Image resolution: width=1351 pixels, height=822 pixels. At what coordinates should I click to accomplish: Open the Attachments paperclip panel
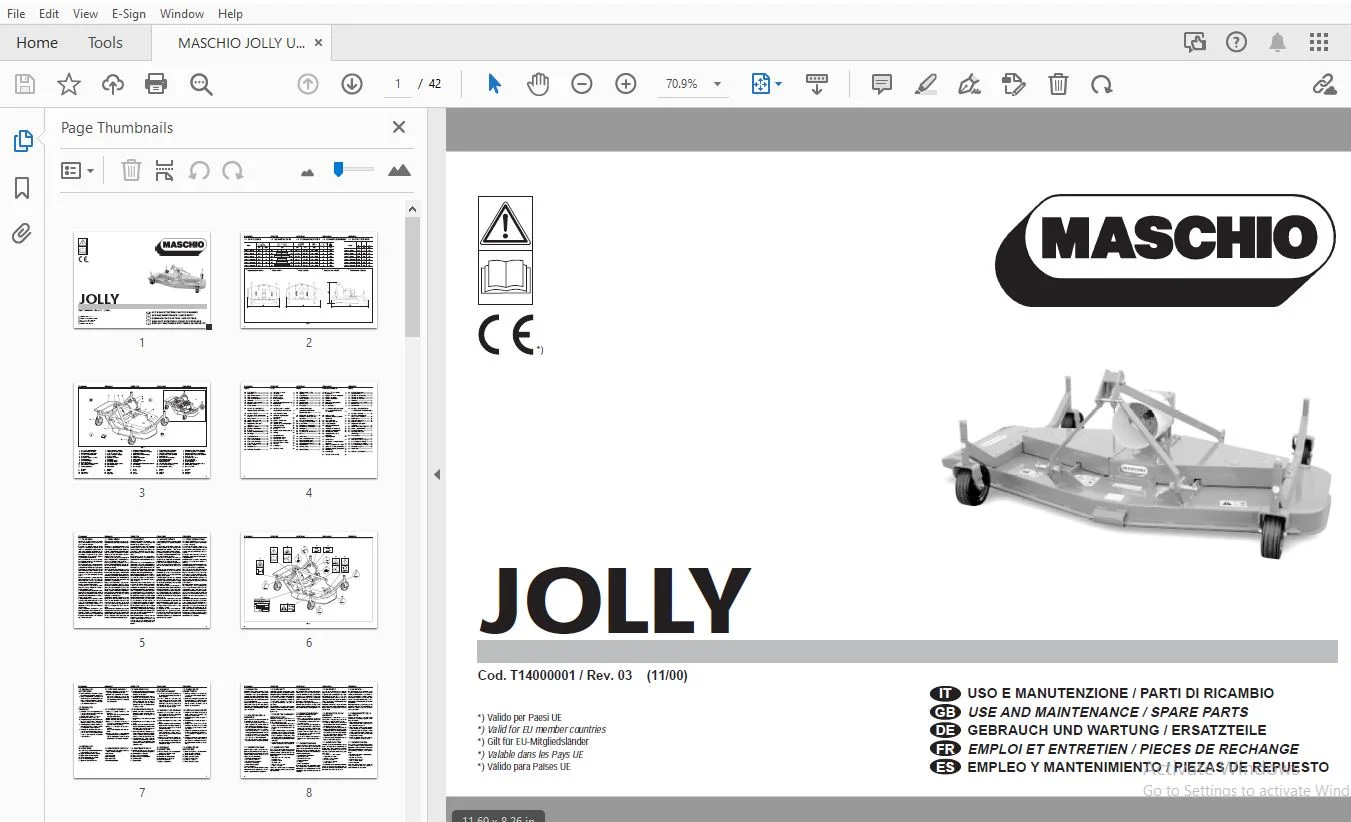click(22, 234)
